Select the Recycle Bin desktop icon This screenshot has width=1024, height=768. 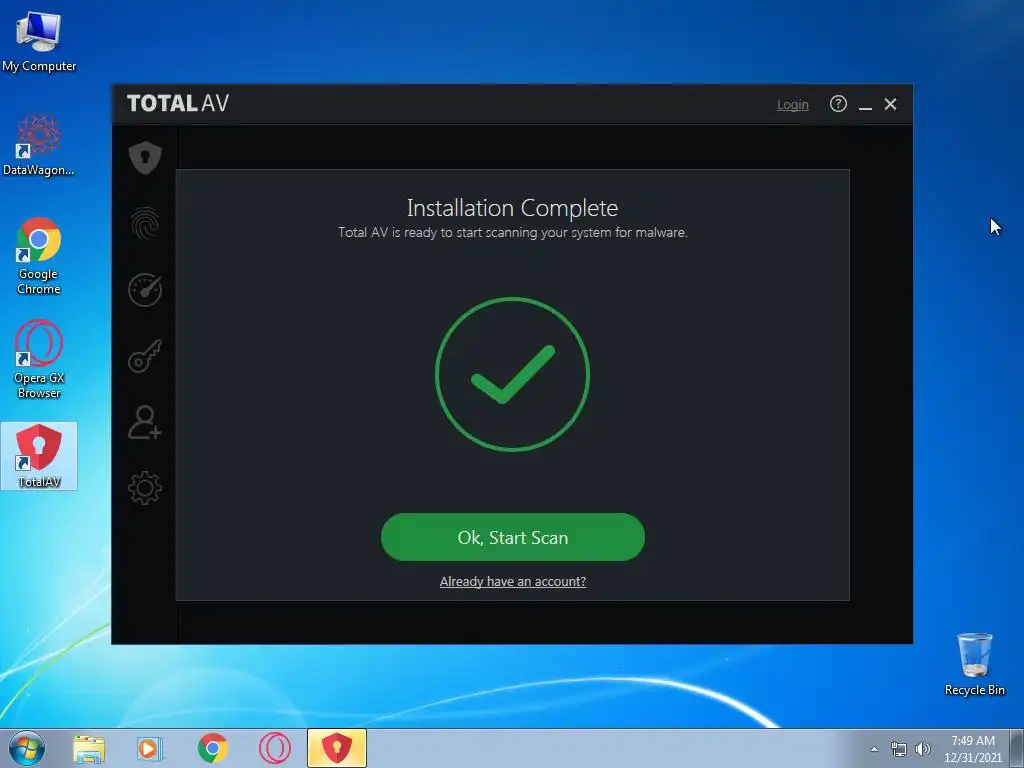point(974,664)
